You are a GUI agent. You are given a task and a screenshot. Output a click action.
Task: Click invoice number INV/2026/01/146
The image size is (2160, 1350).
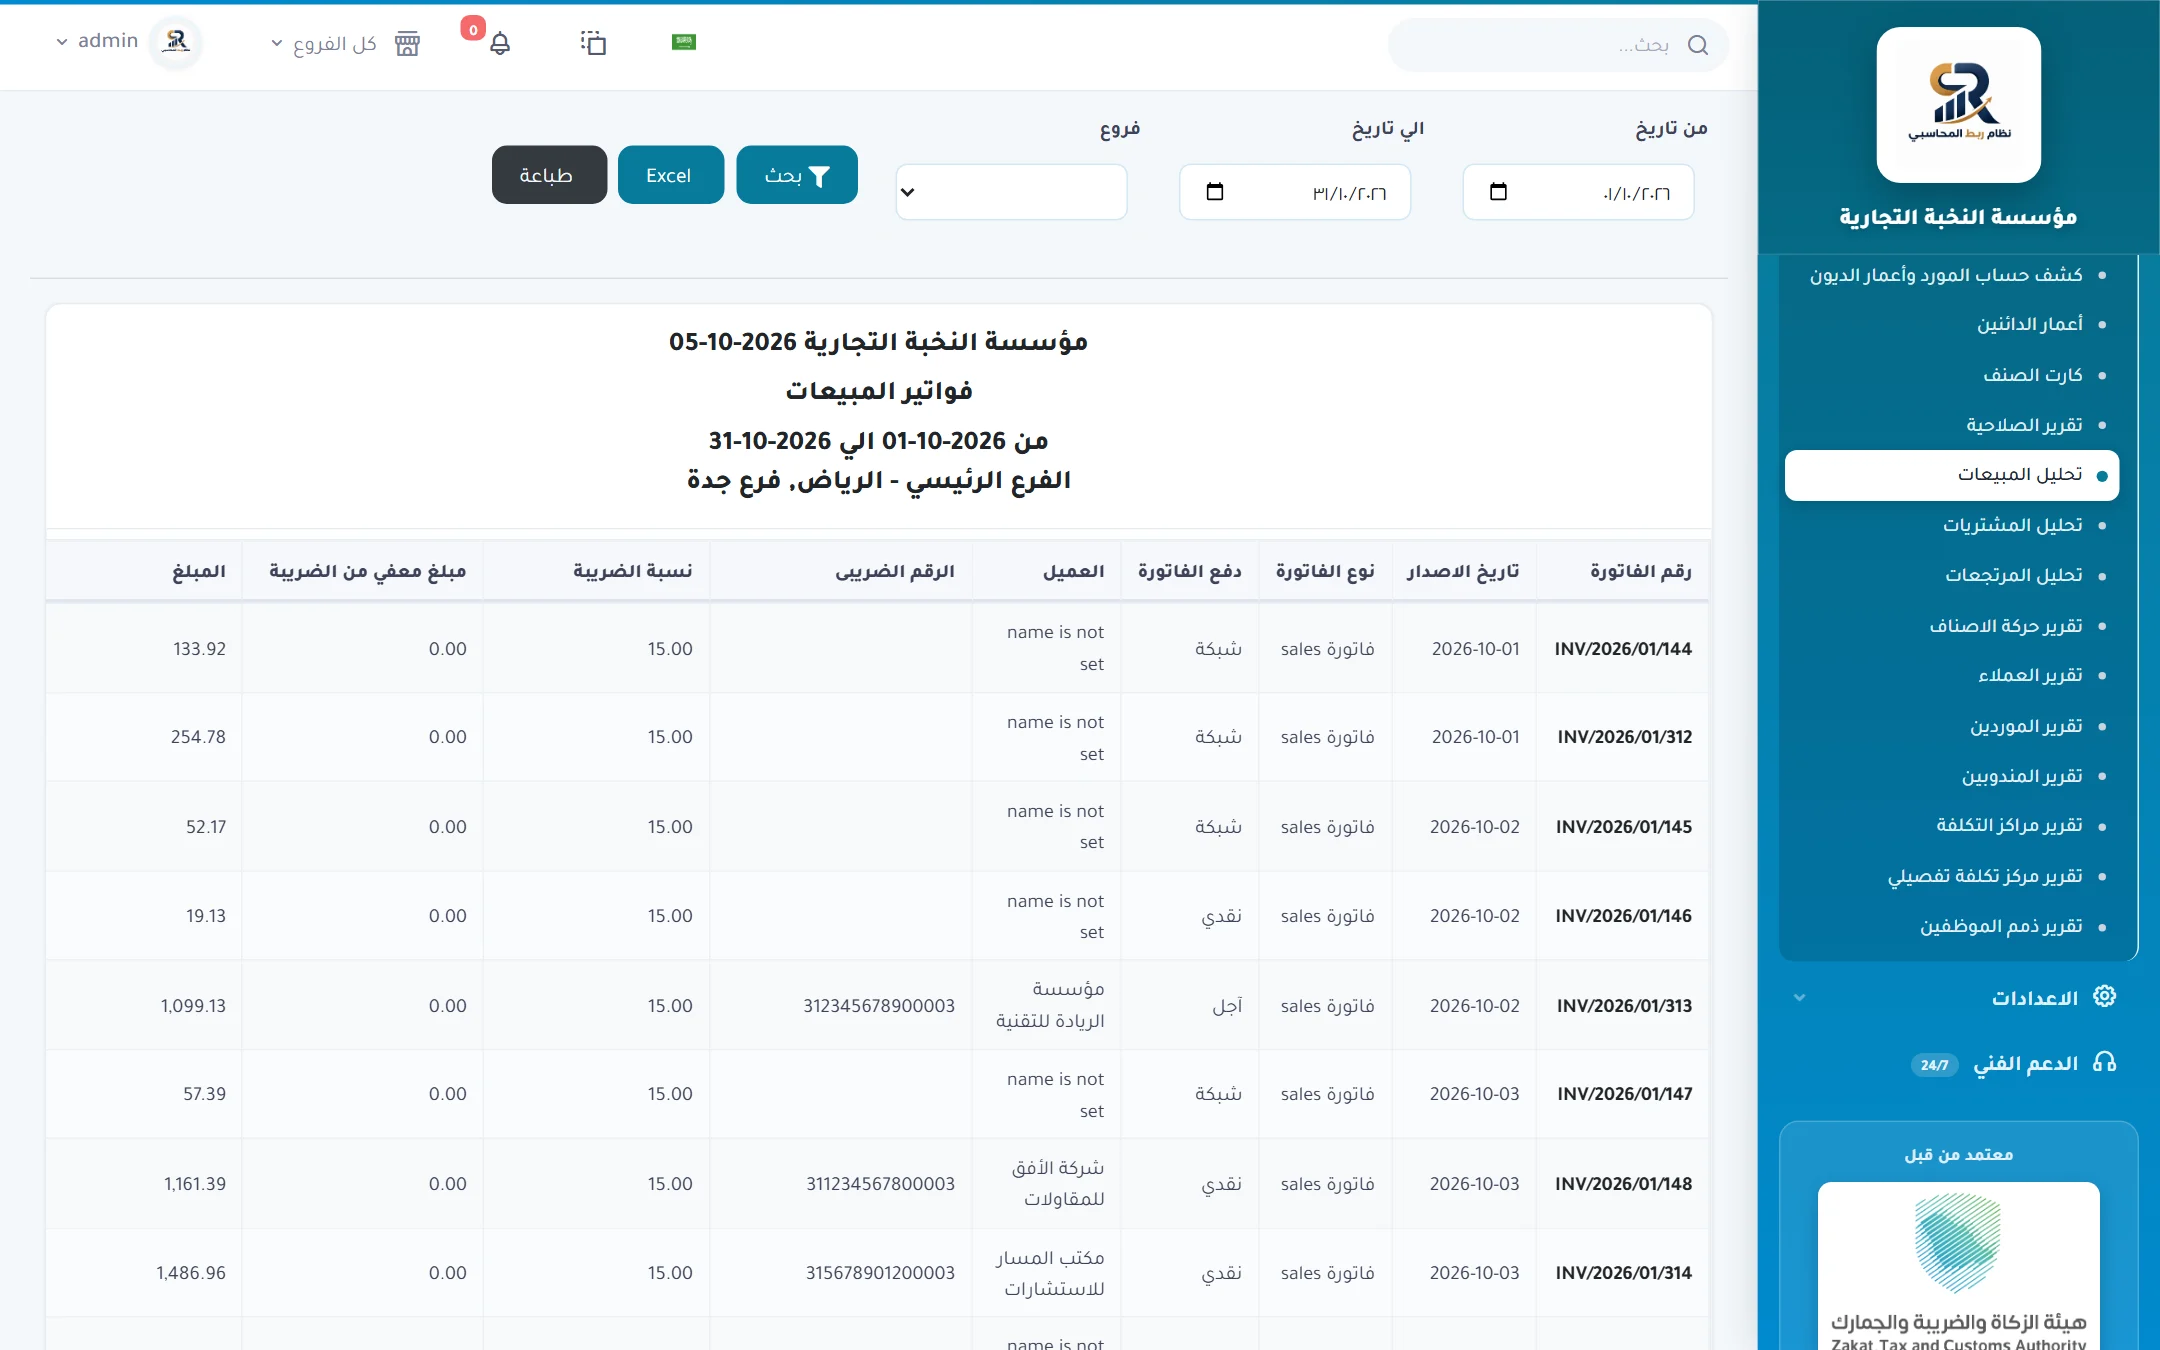point(1624,916)
